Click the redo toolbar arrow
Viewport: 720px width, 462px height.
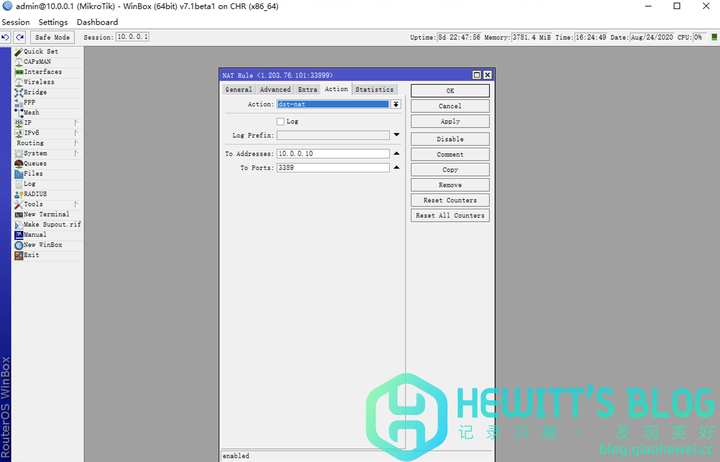coord(20,37)
